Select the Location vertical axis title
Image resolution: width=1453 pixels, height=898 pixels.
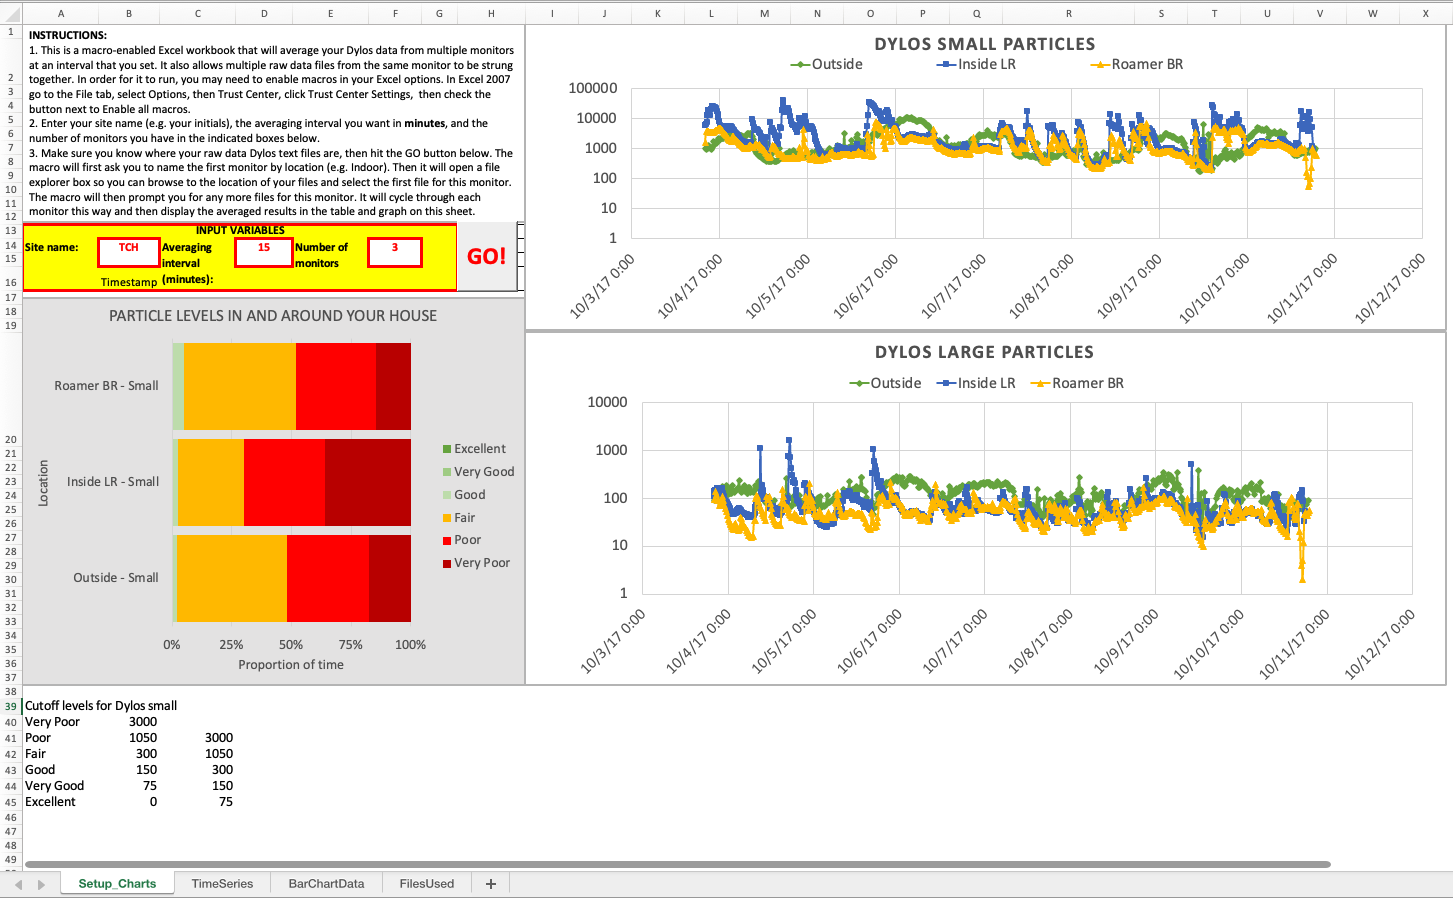(x=43, y=483)
